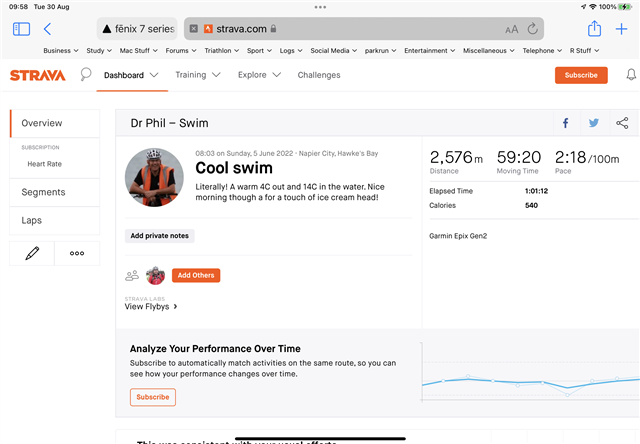The image size is (640, 444).
Task: Expand the Forums bookmarks folder
Action: 181,51
